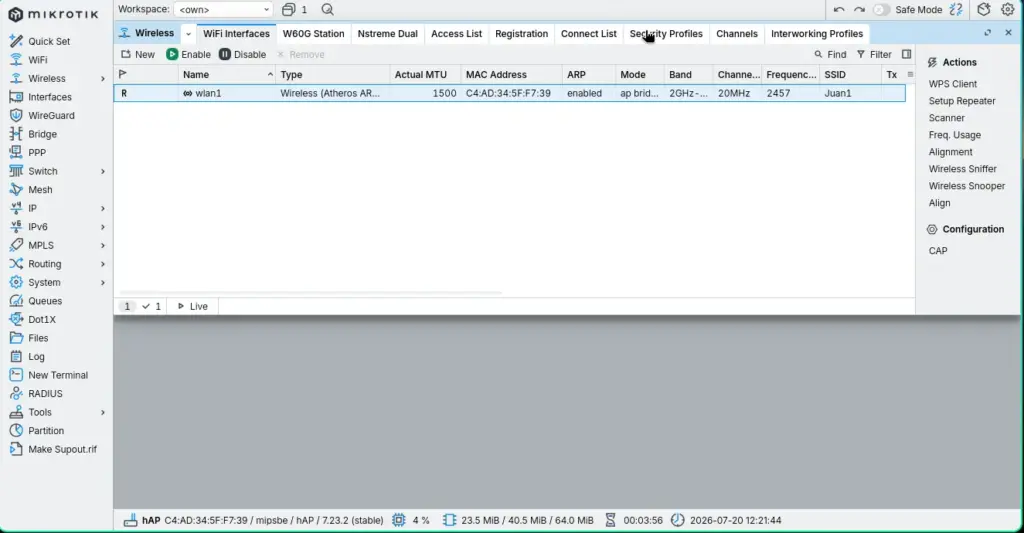Click the New button
This screenshot has height=533, width=1024.
pyautogui.click(x=138, y=54)
